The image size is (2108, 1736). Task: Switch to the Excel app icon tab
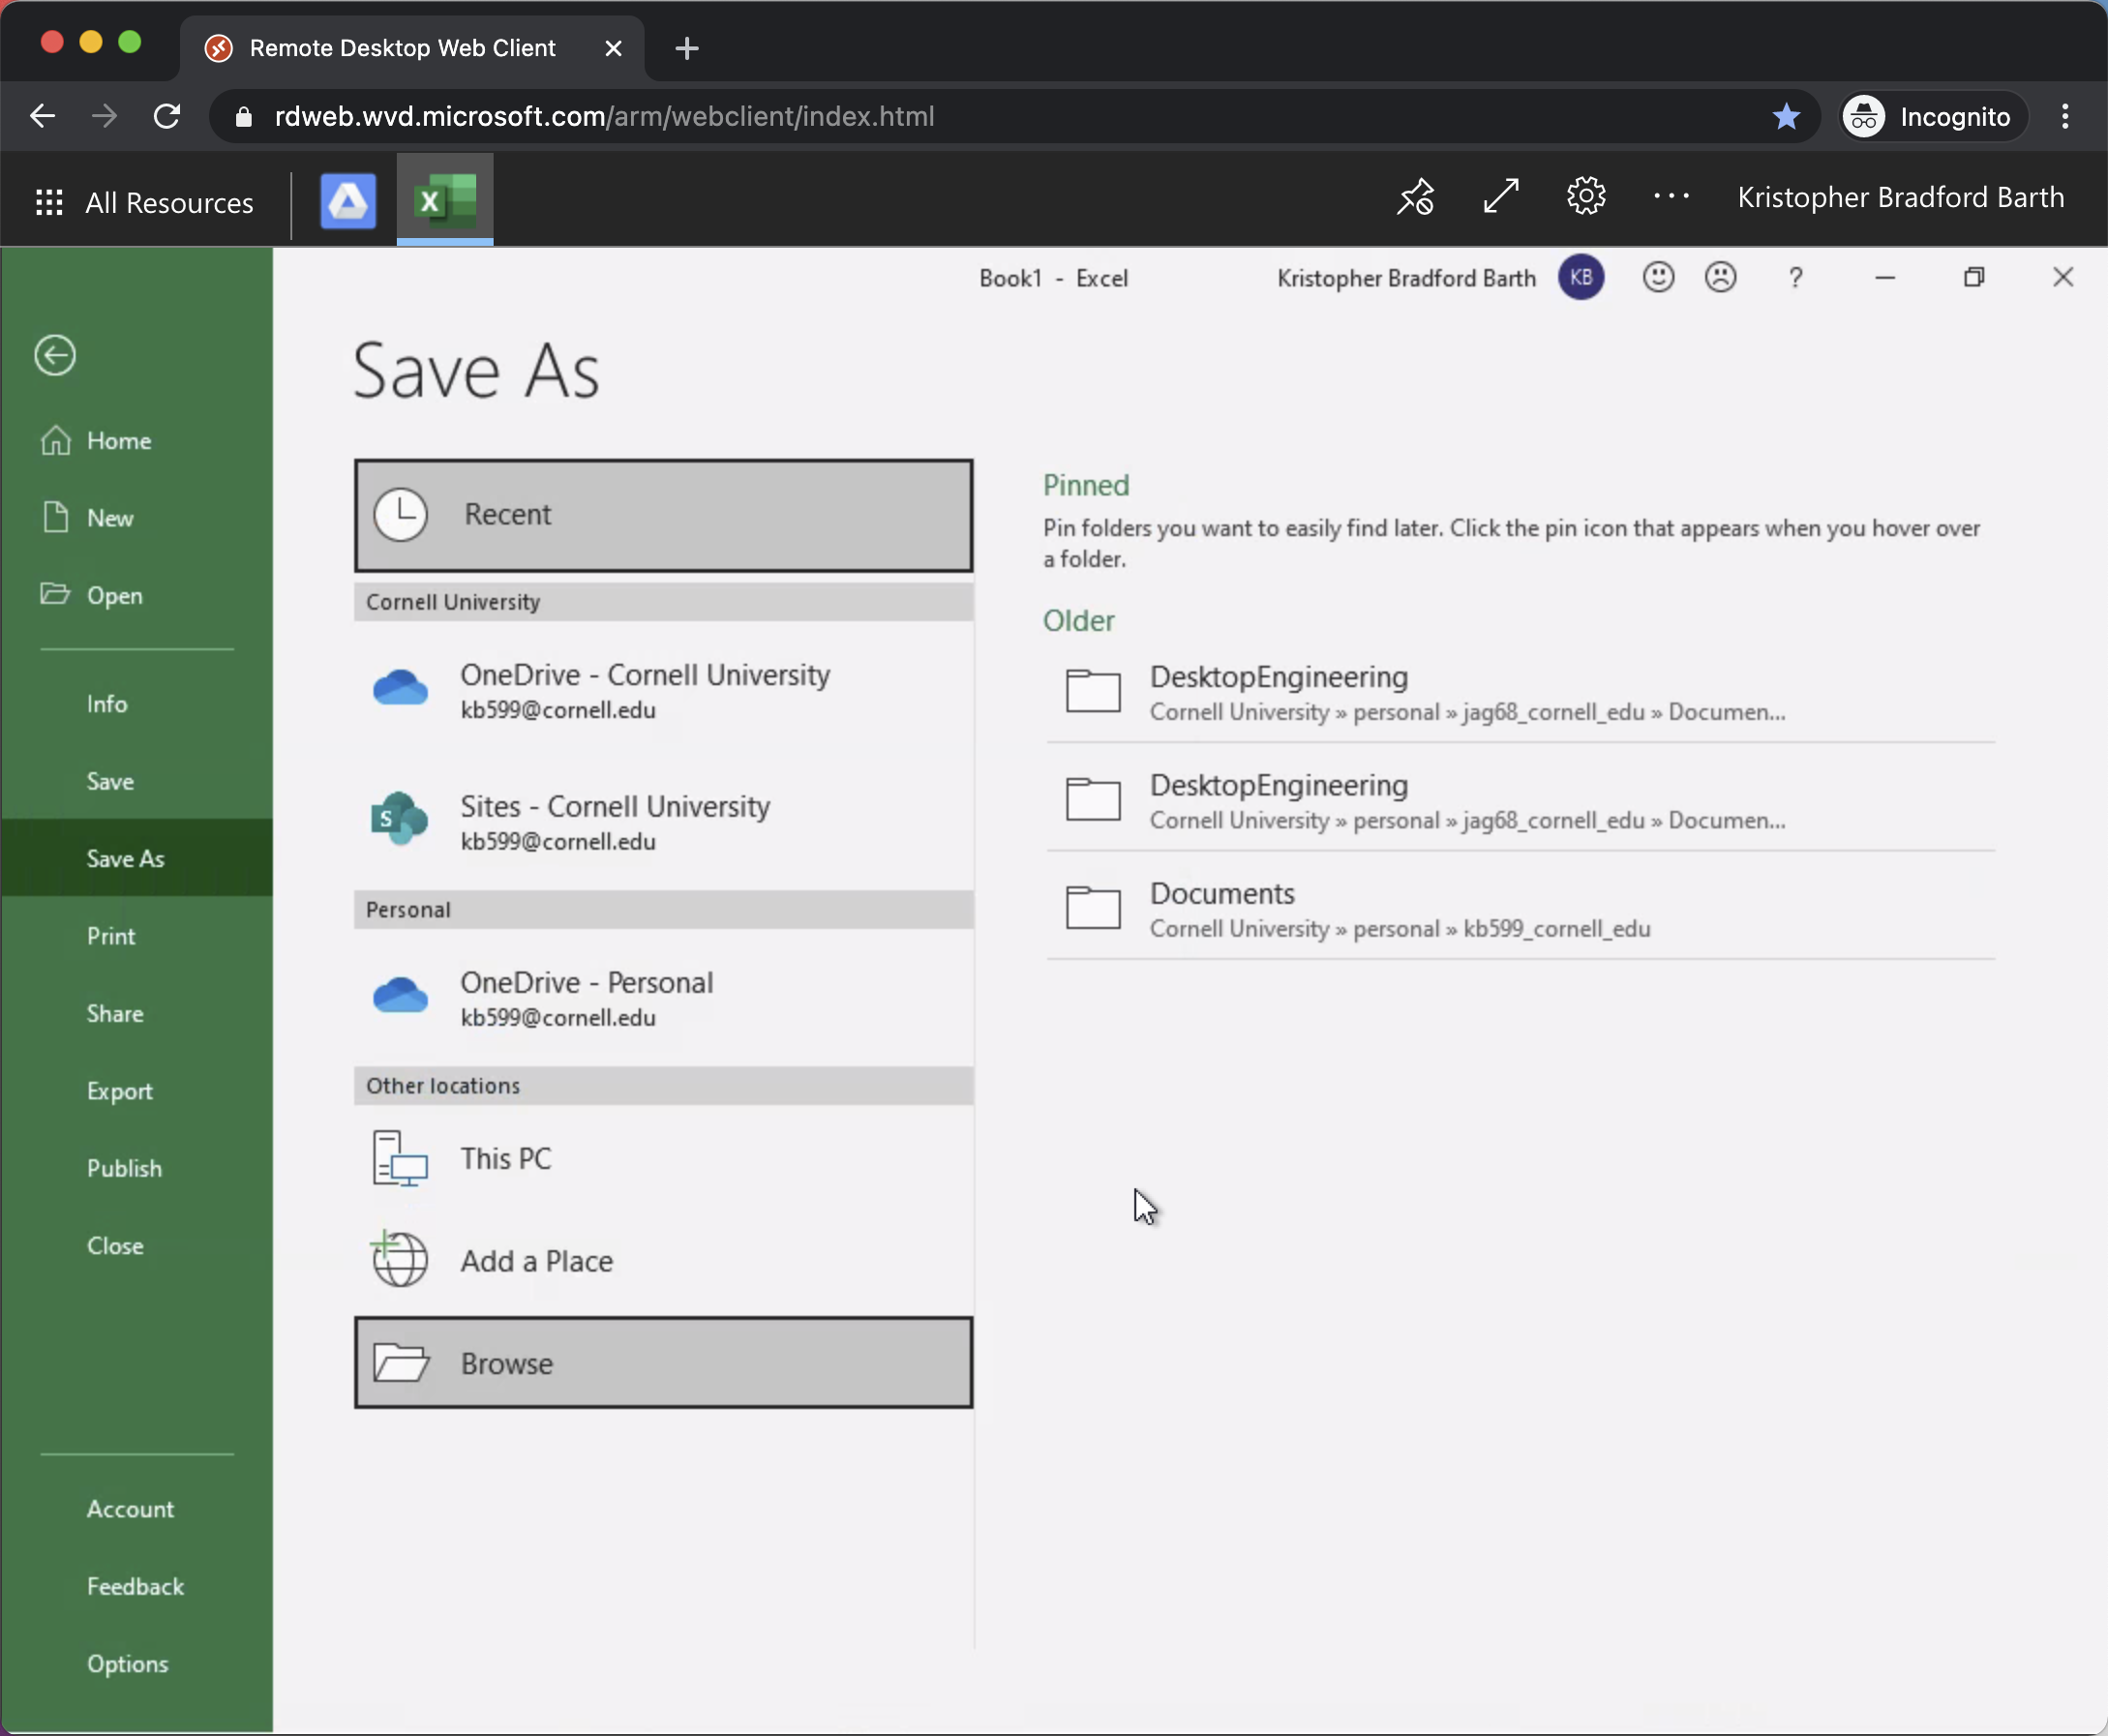point(445,200)
